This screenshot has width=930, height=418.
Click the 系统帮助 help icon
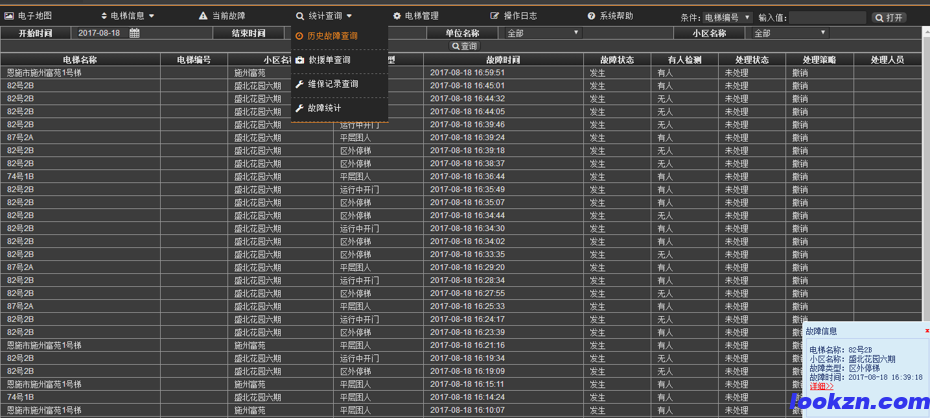coord(591,16)
